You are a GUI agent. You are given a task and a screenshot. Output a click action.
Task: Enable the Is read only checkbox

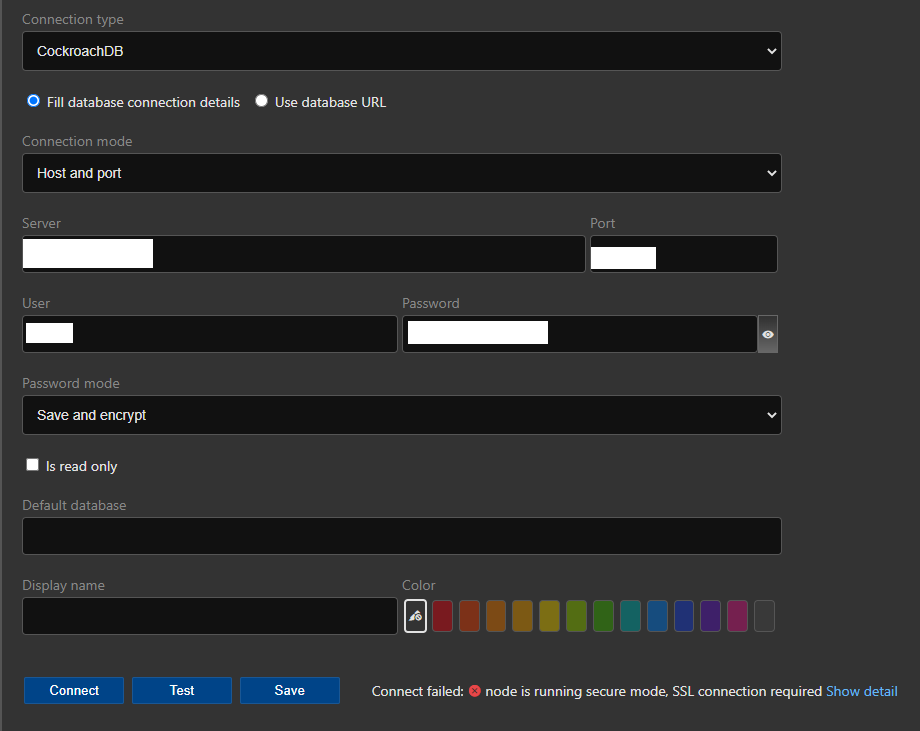pyautogui.click(x=32, y=465)
